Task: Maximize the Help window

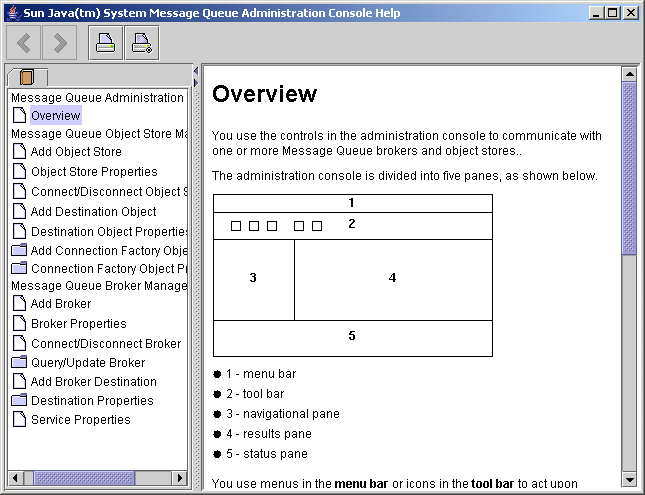Action: [x=613, y=13]
